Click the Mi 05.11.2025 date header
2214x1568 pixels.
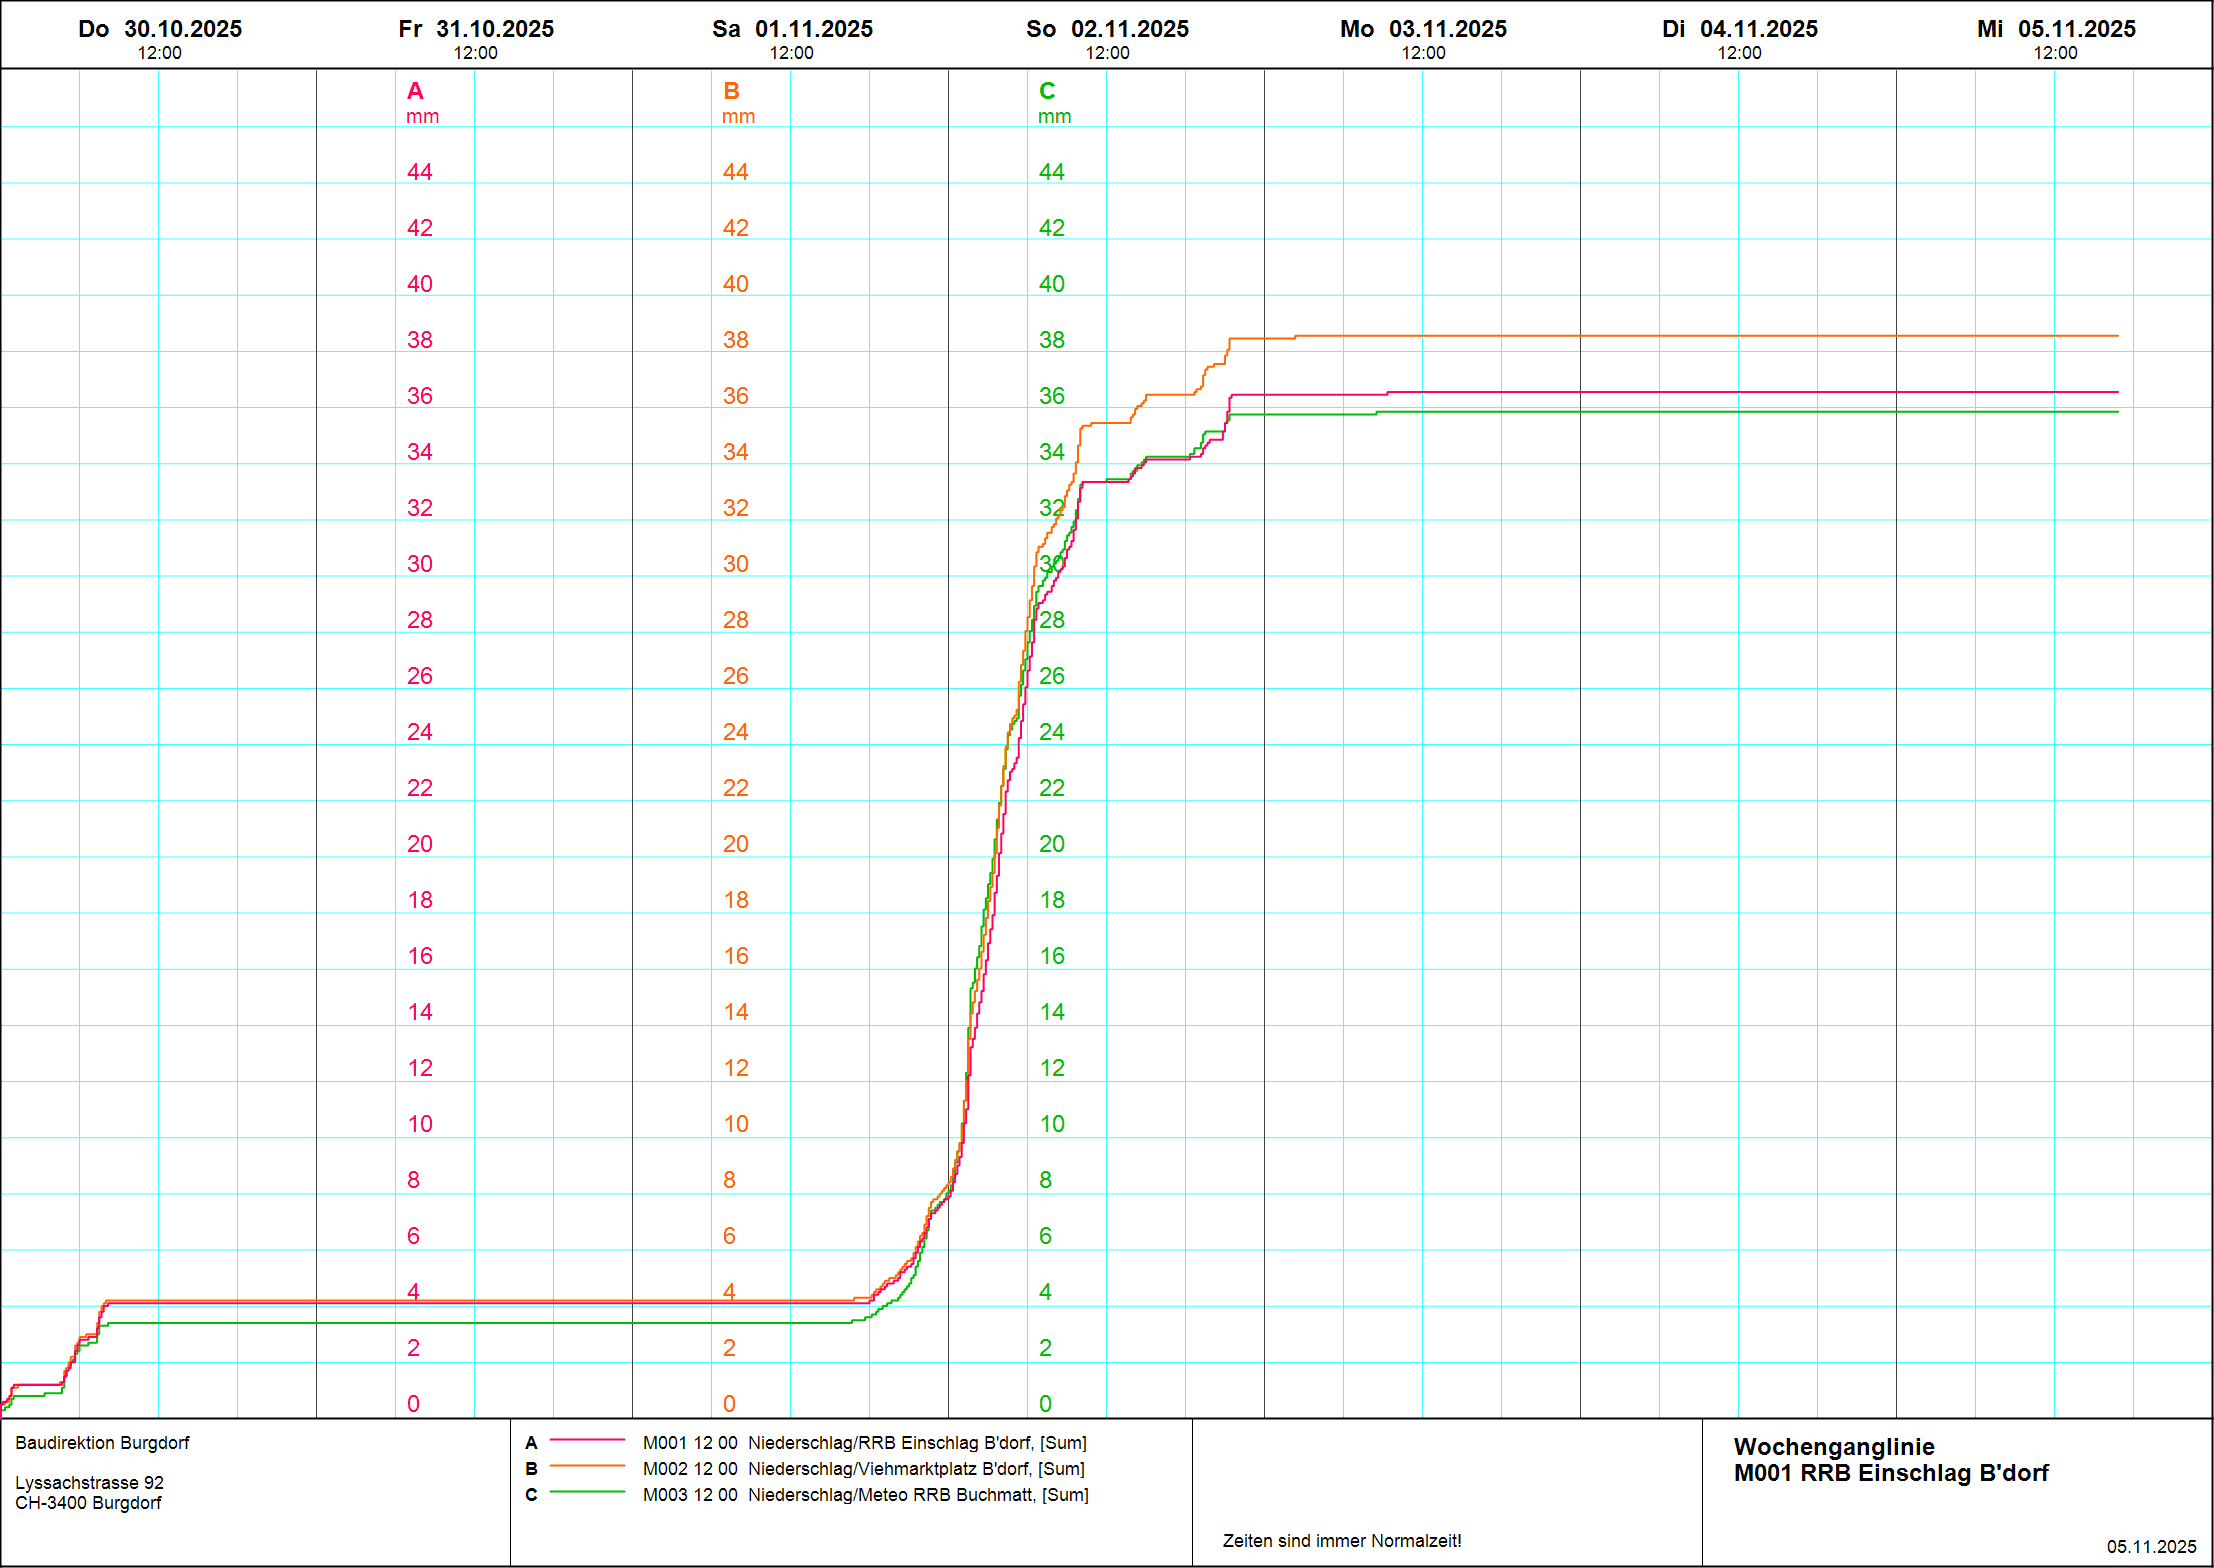[2055, 30]
